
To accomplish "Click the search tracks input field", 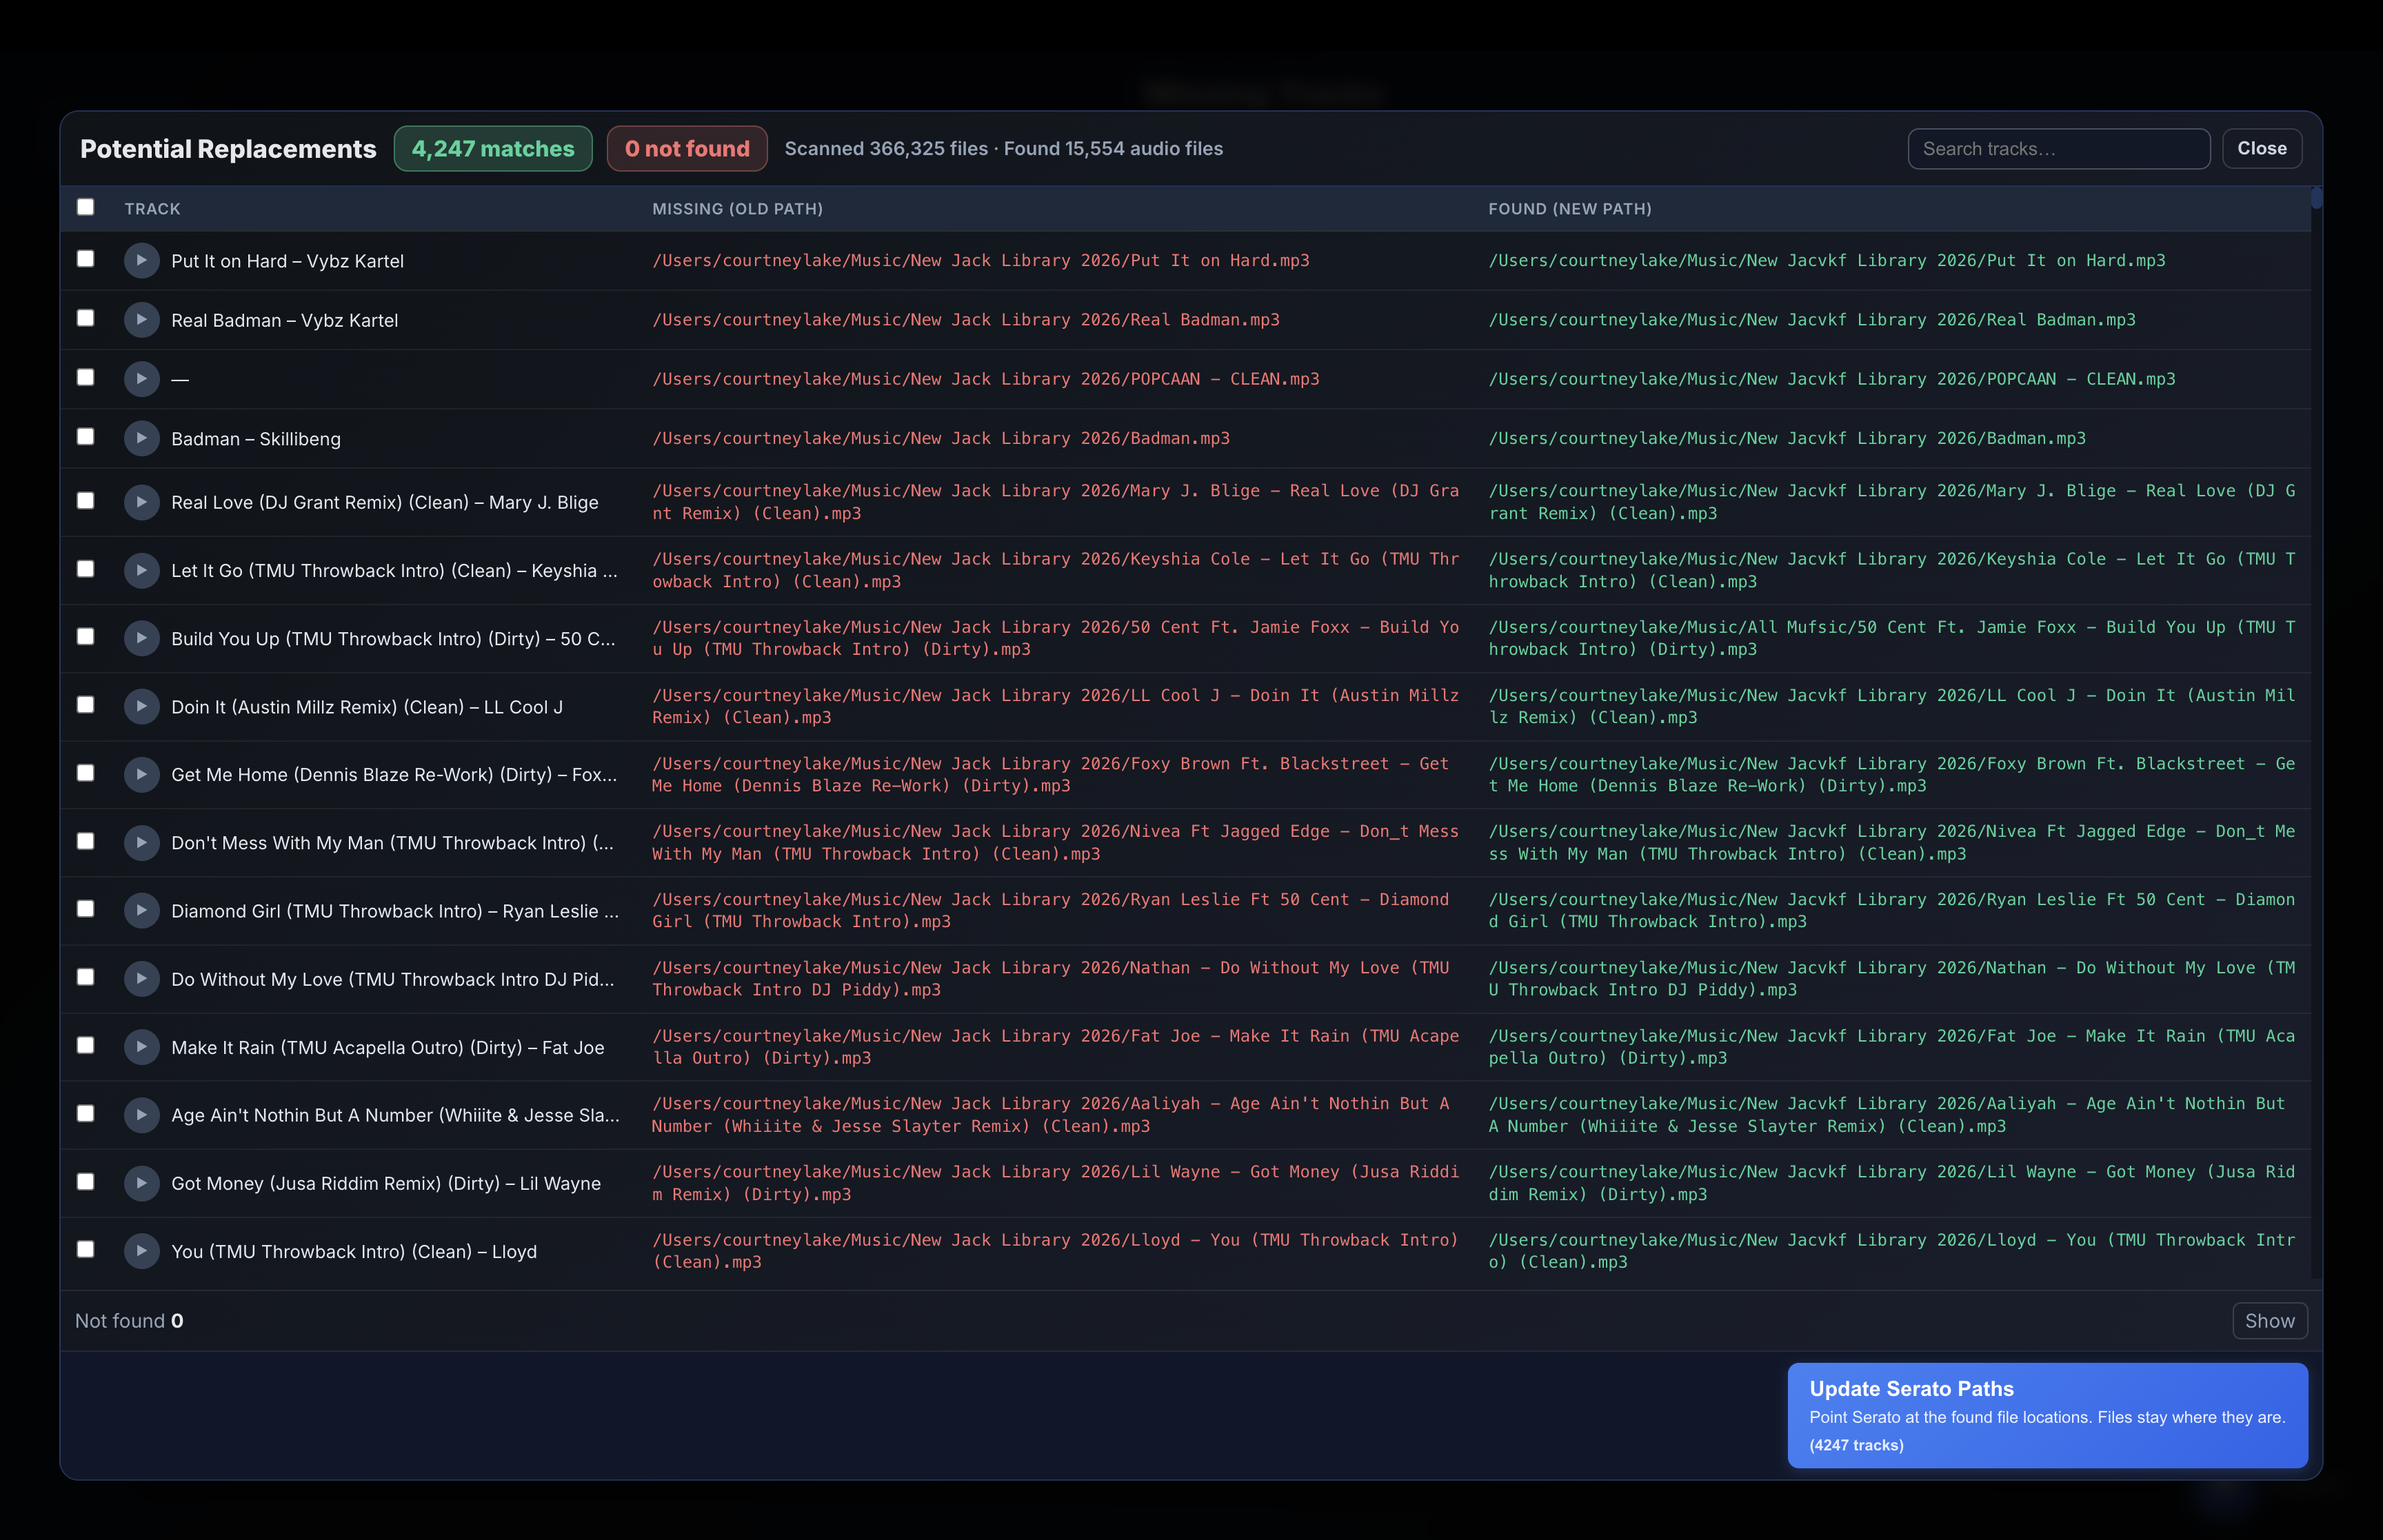I will click(x=2058, y=148).
